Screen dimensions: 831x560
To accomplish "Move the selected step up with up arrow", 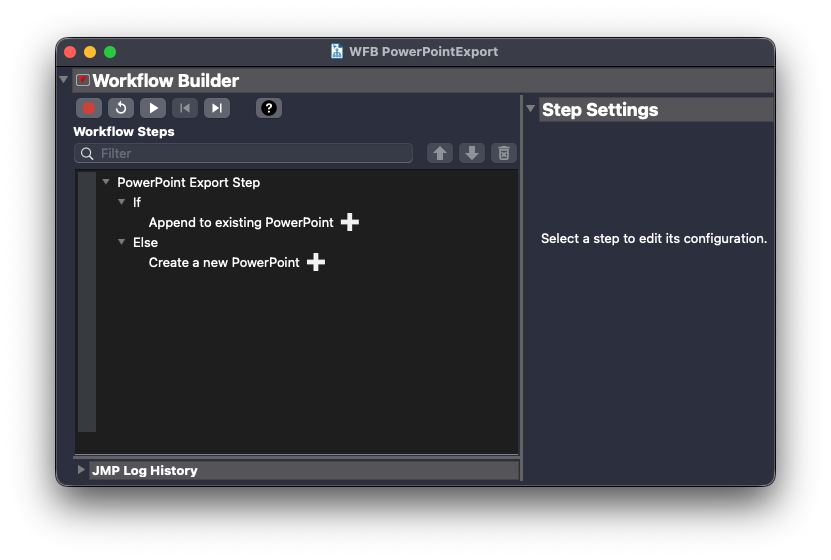I will coord(440,153).
